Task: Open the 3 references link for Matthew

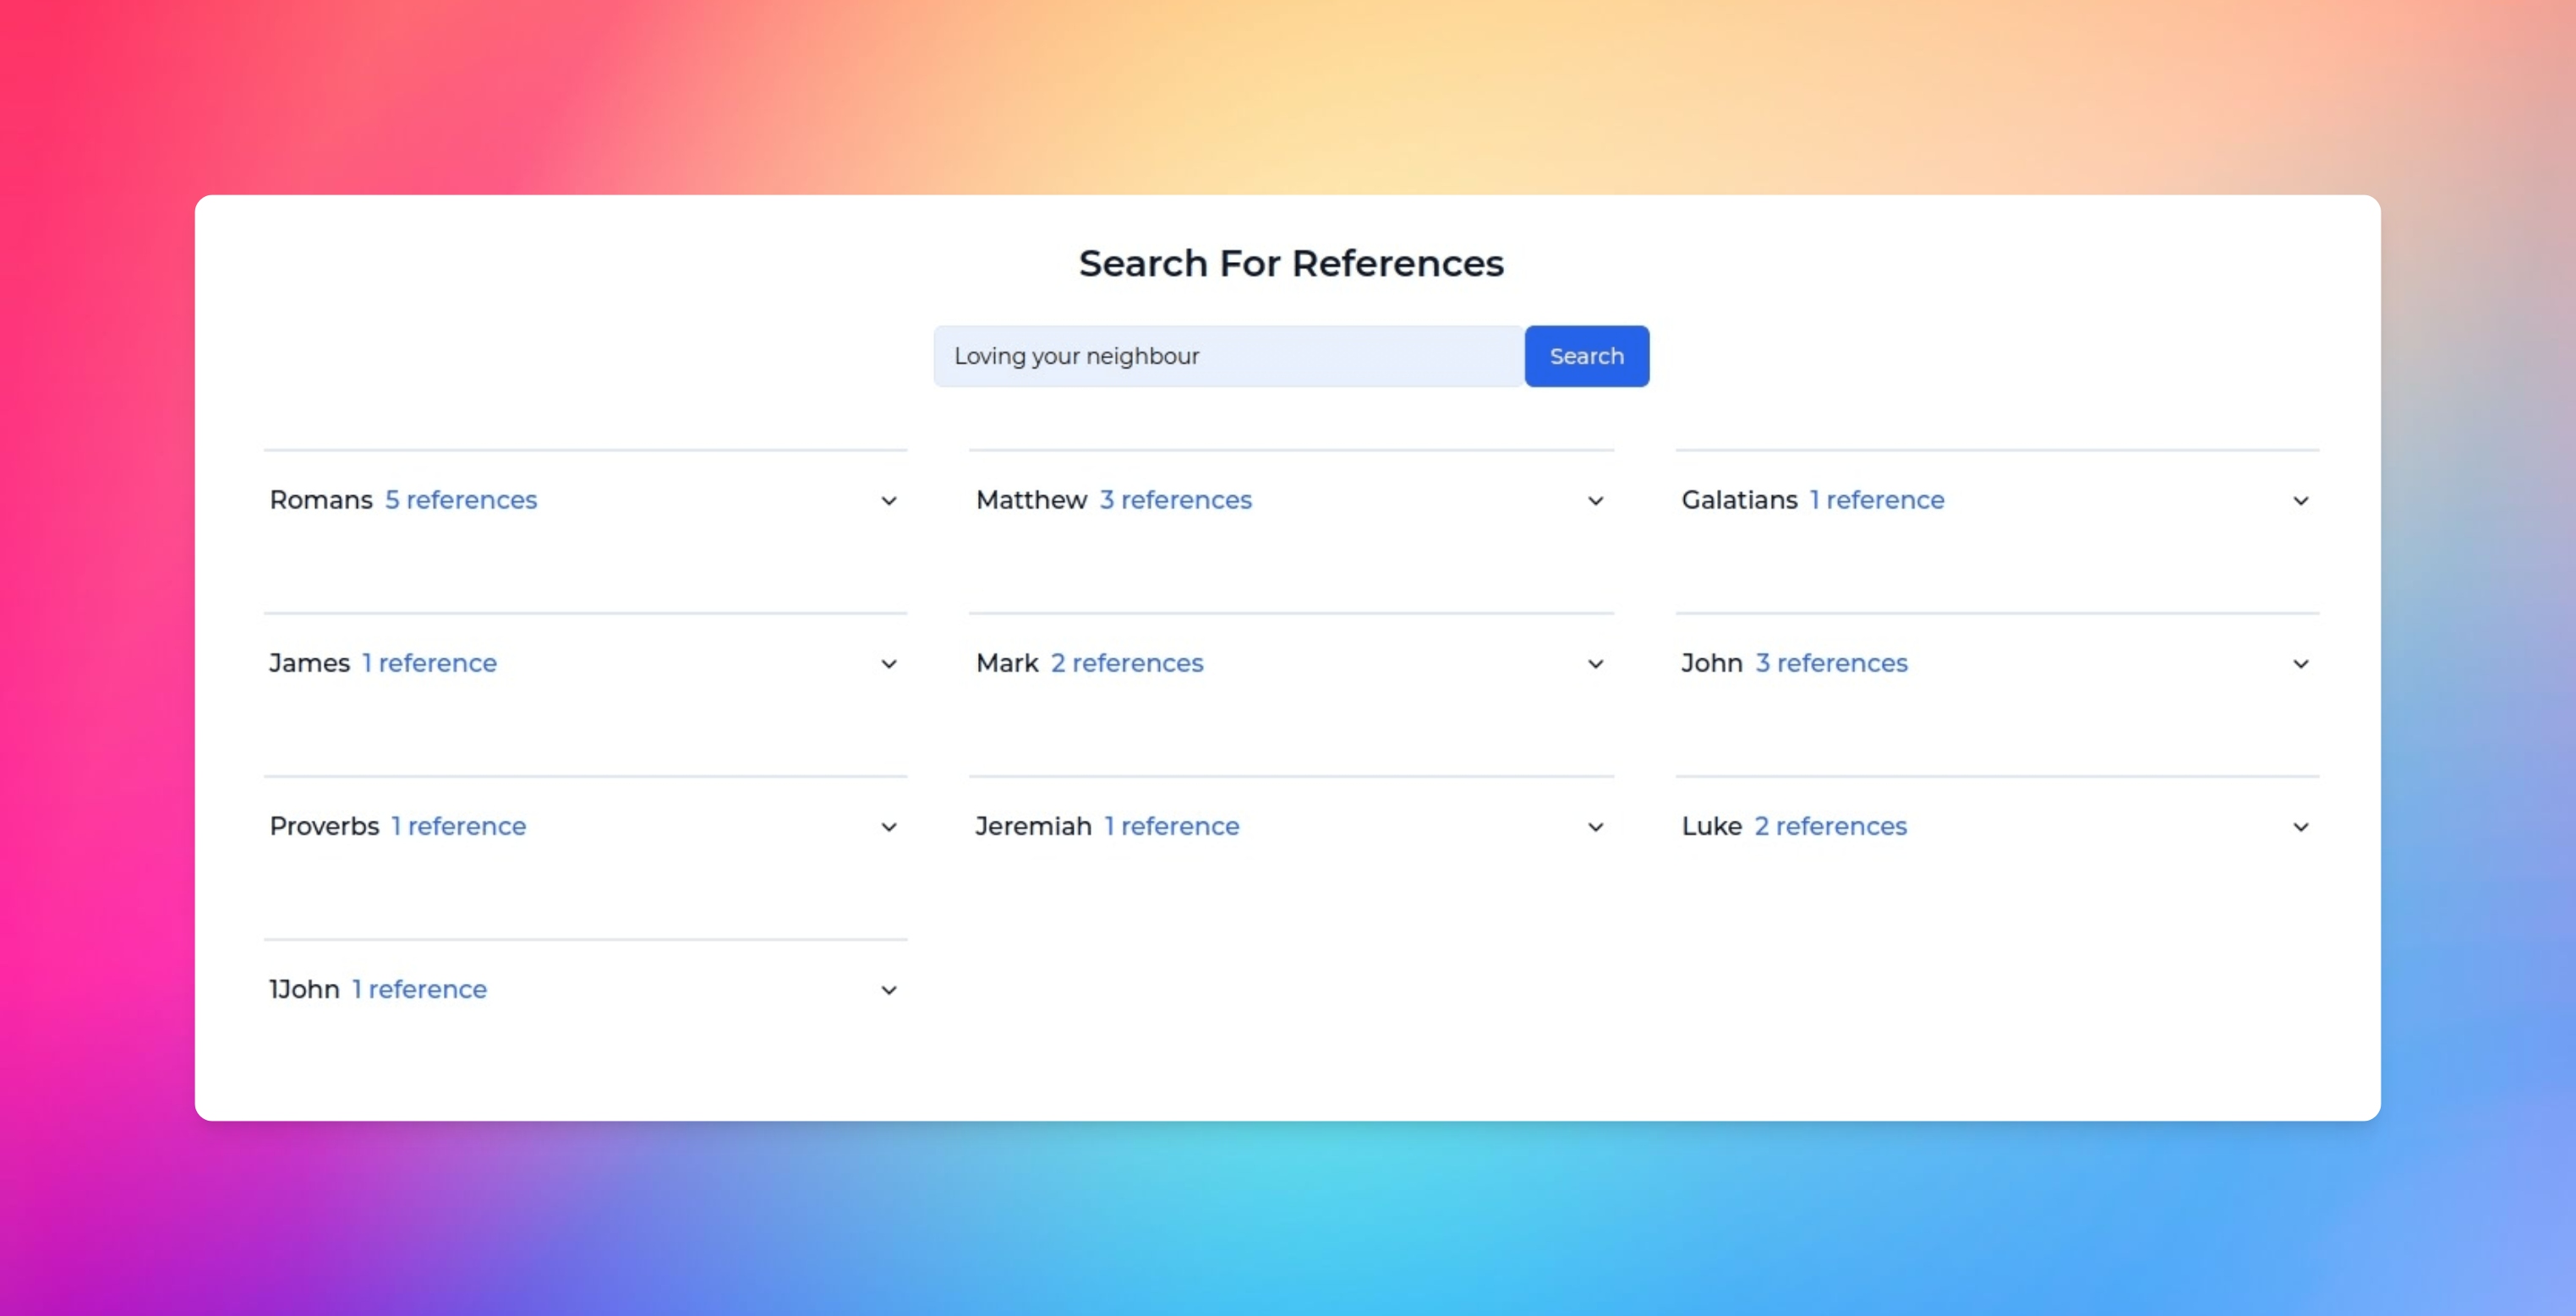Action: click(x=1175, y=500)
